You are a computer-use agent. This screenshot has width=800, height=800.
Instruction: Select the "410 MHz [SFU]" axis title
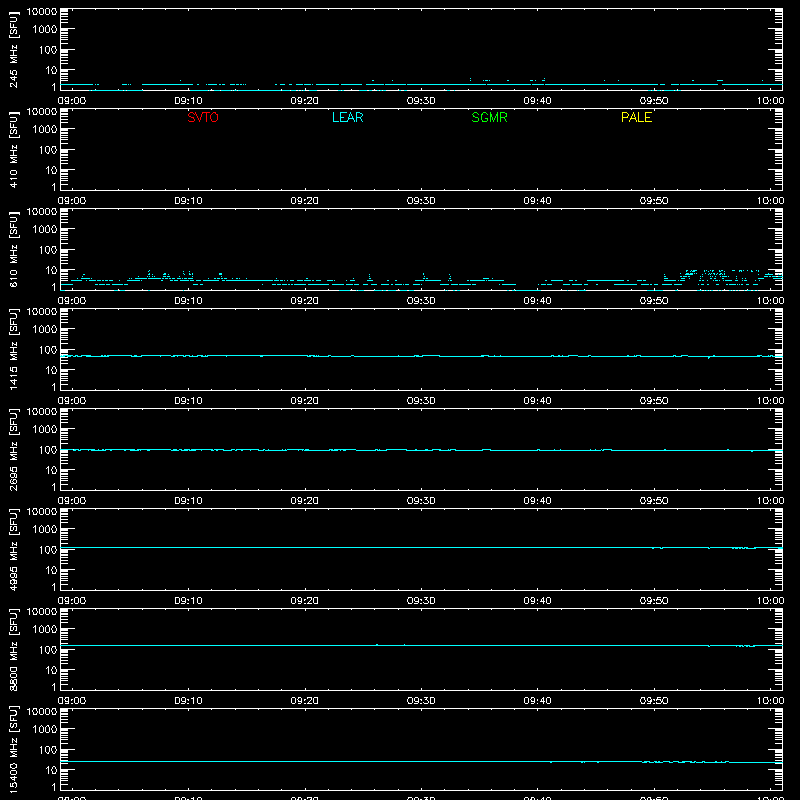coord(14,149)
